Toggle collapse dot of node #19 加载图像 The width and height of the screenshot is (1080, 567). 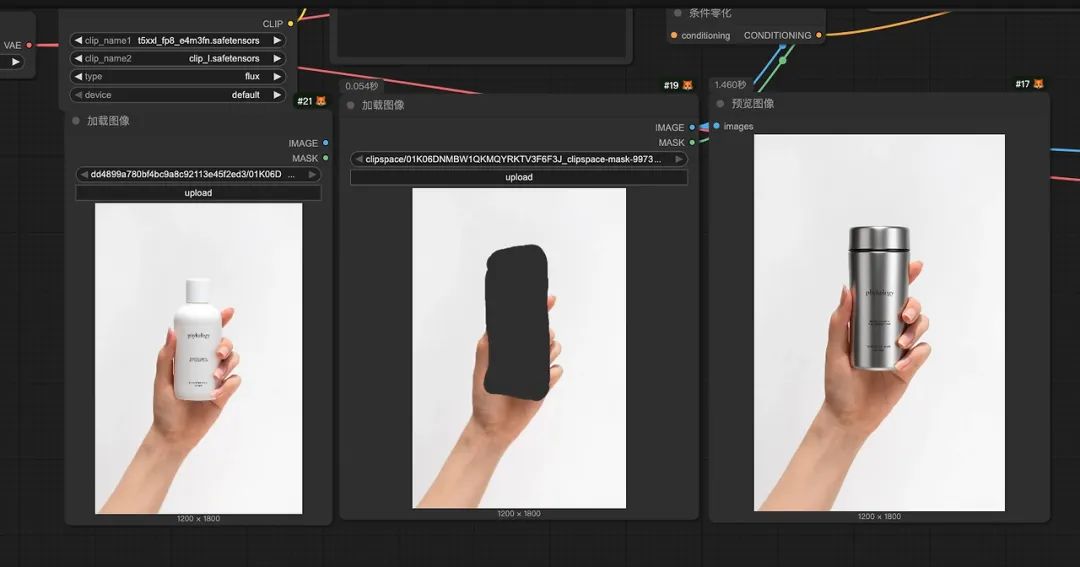[351, 105]
